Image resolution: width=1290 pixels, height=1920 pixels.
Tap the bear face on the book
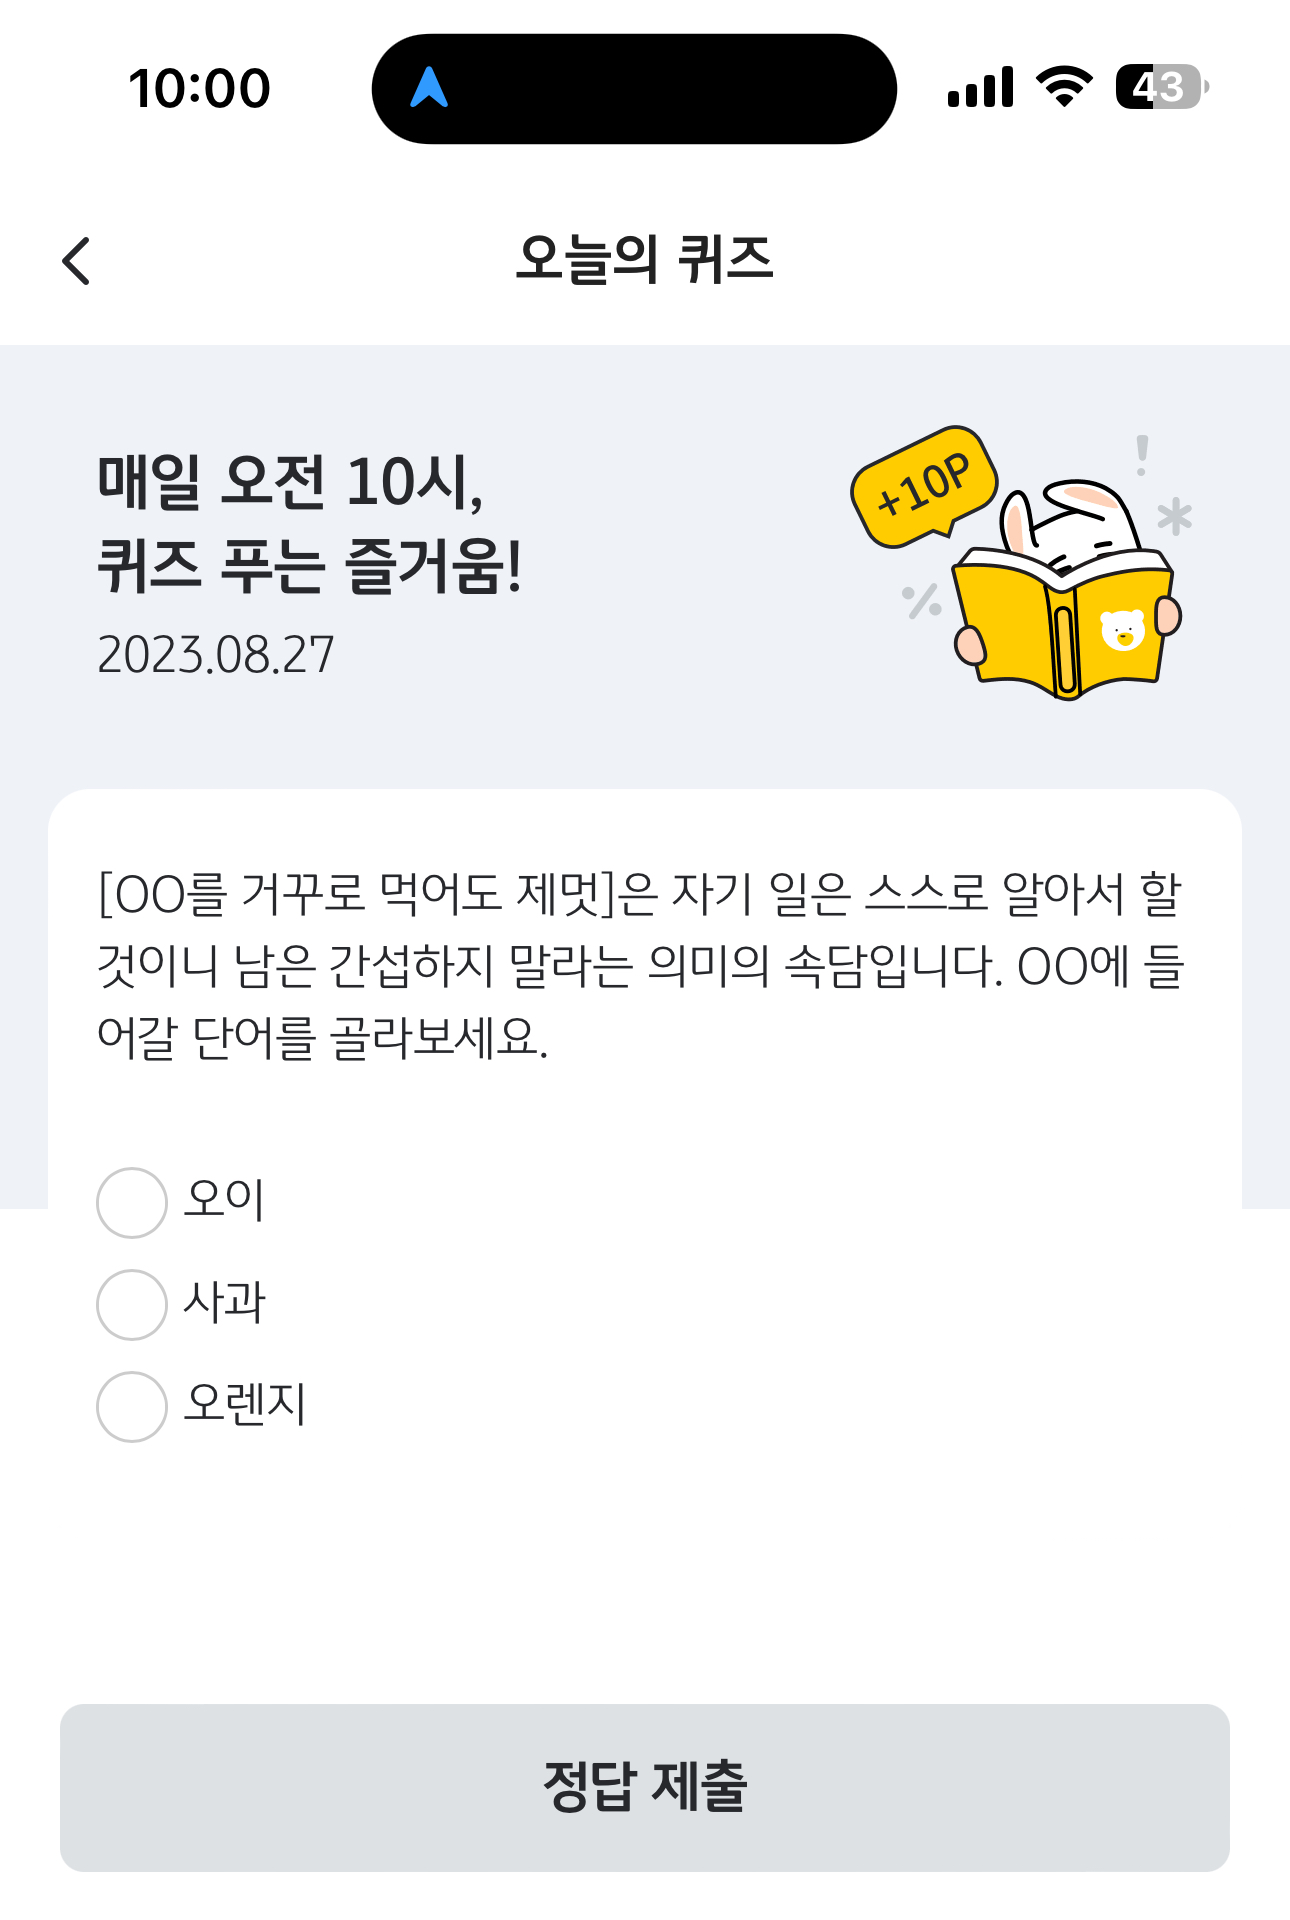pos(1122,630)
